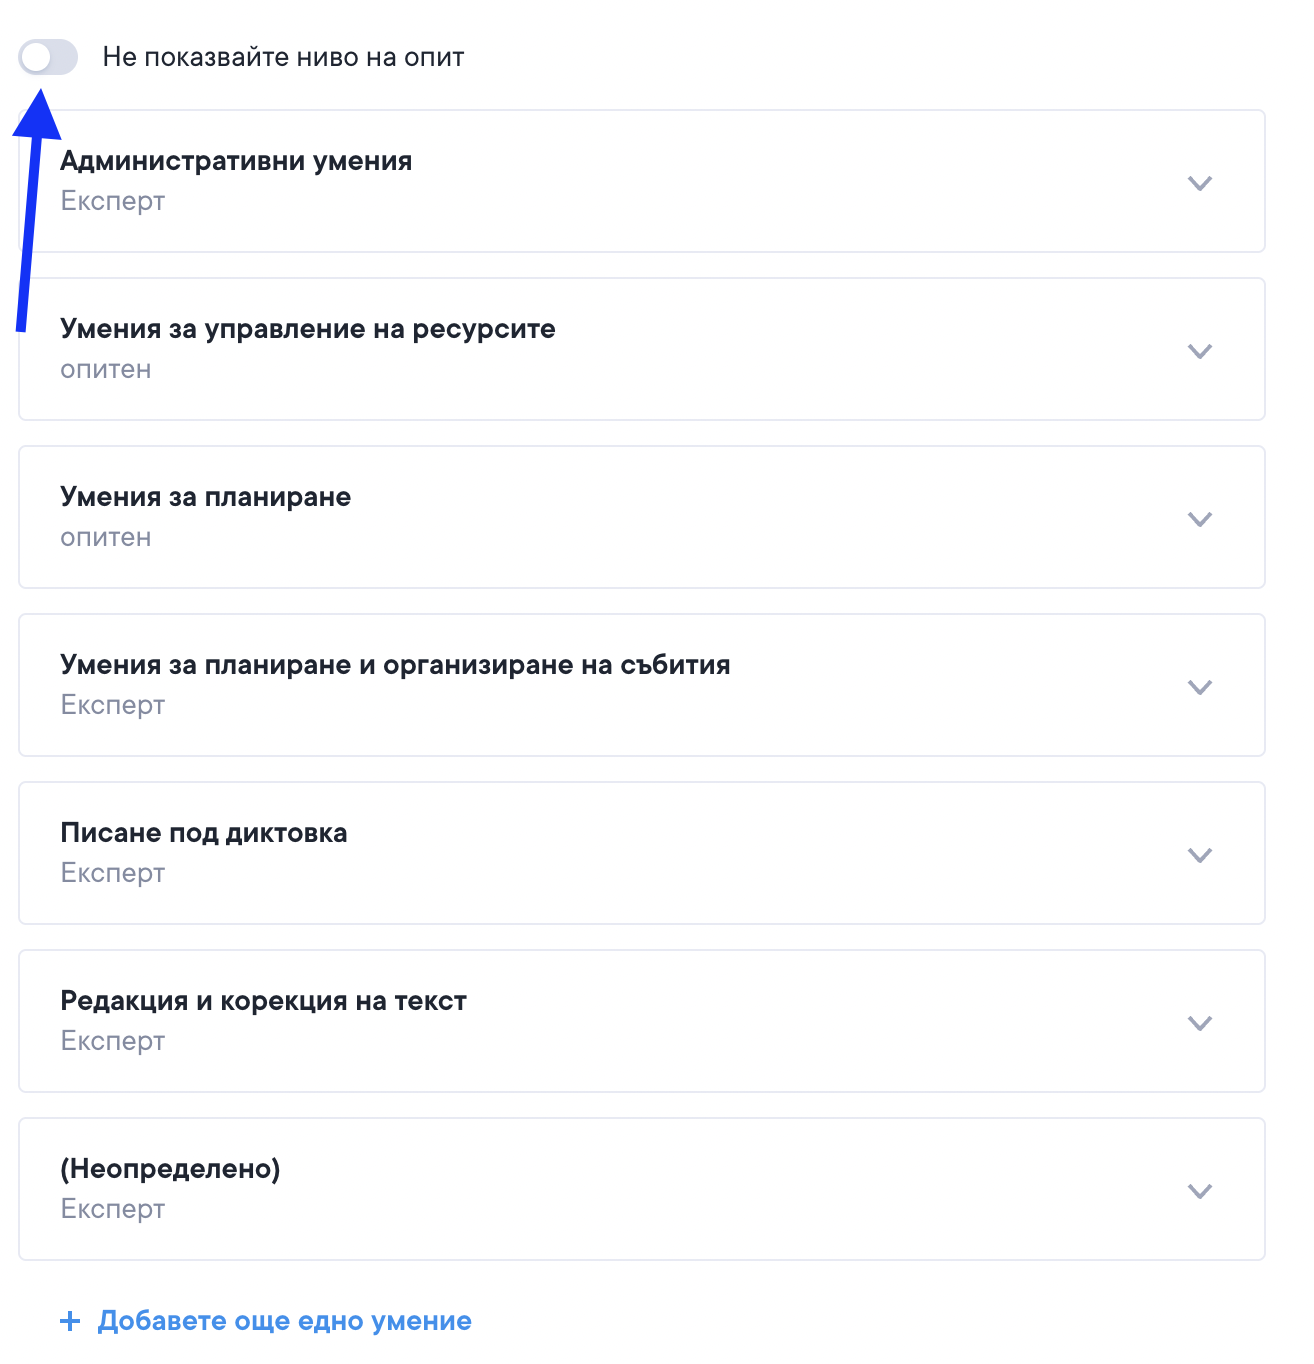Click the "Добавете още едно умение" link

(x=284, y=1321)
